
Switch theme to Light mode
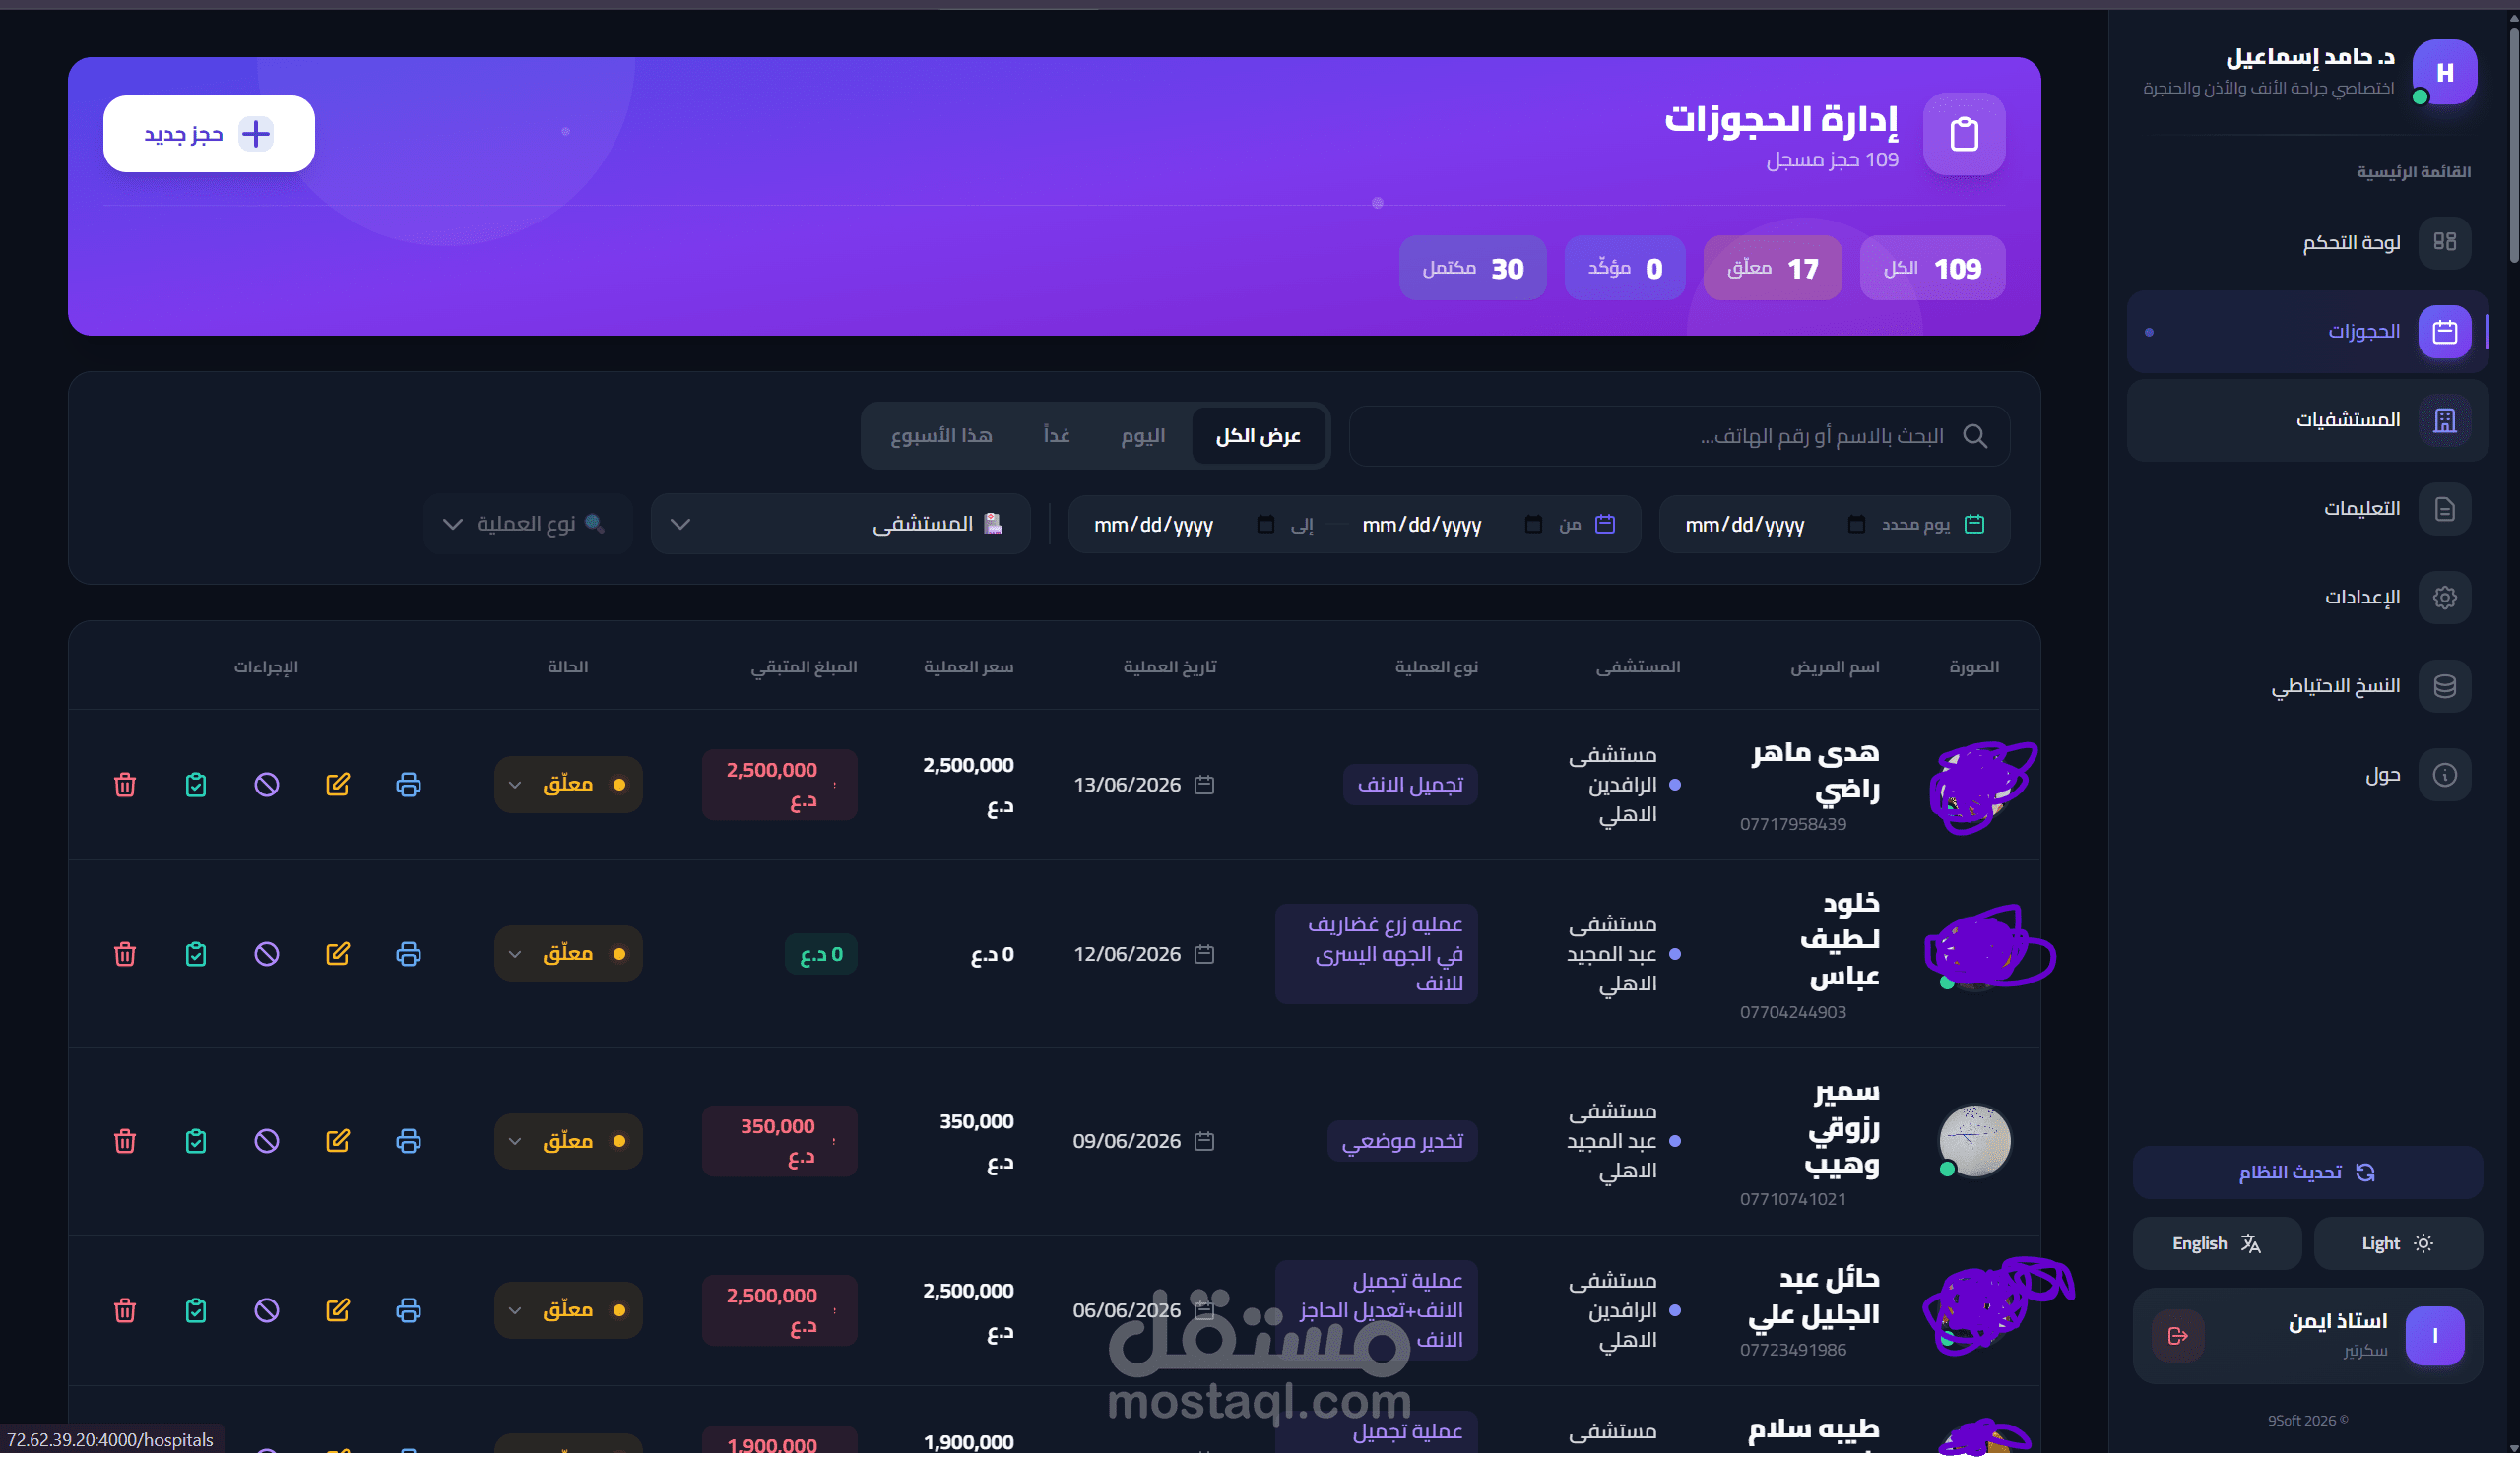2398,1243
